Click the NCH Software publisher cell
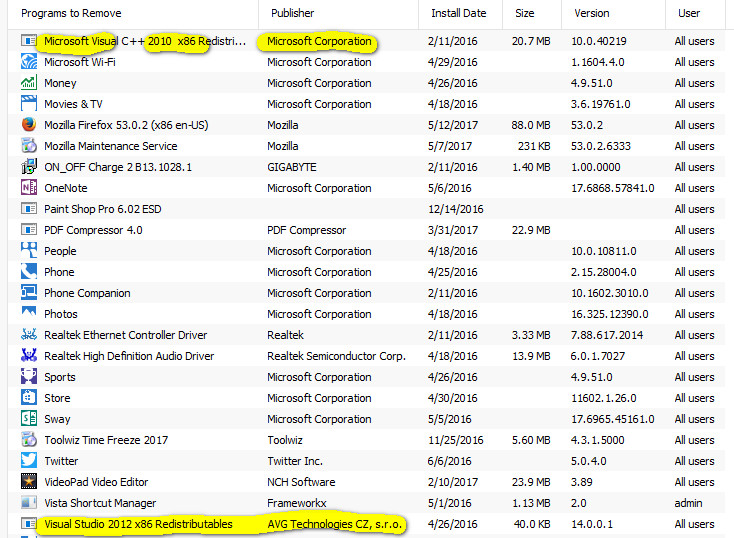The width and height of the screenshot is (734, 538). (x=301, y=482)
